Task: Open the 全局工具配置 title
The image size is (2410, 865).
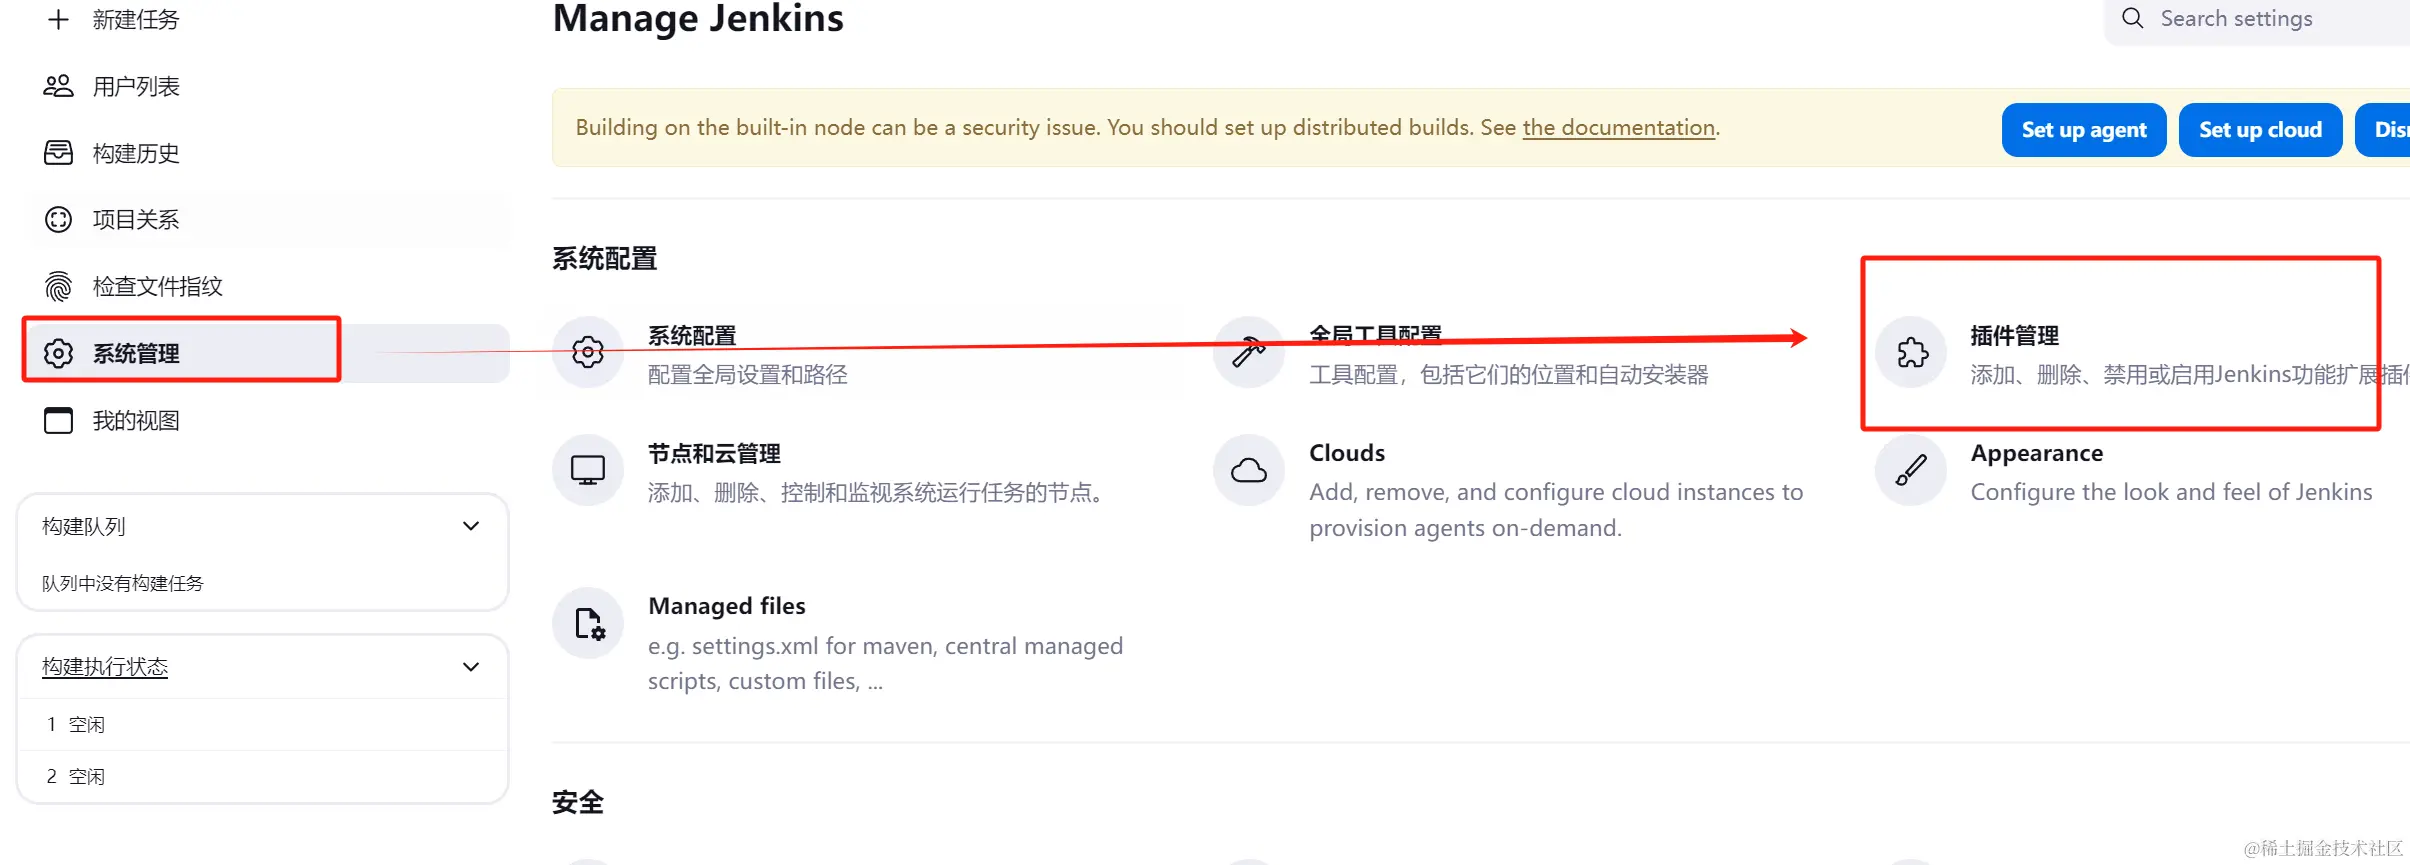Action: [1376, 335]
